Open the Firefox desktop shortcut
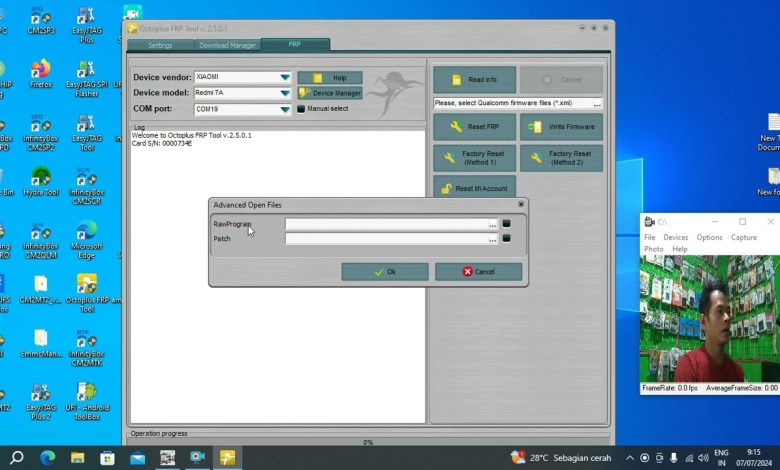This screenshot has height=470, width=780. pos(41,72)
